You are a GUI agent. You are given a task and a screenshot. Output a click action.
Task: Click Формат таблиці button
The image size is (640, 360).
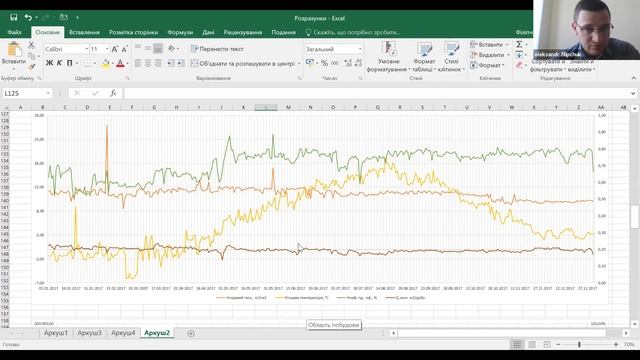pyautogui.click(x=424, y=57)
